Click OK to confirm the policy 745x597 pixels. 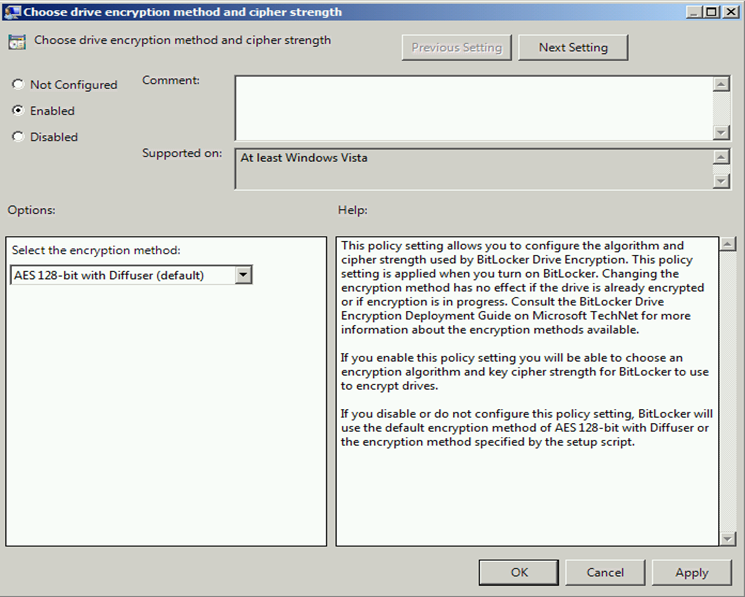tap(519, 572)
